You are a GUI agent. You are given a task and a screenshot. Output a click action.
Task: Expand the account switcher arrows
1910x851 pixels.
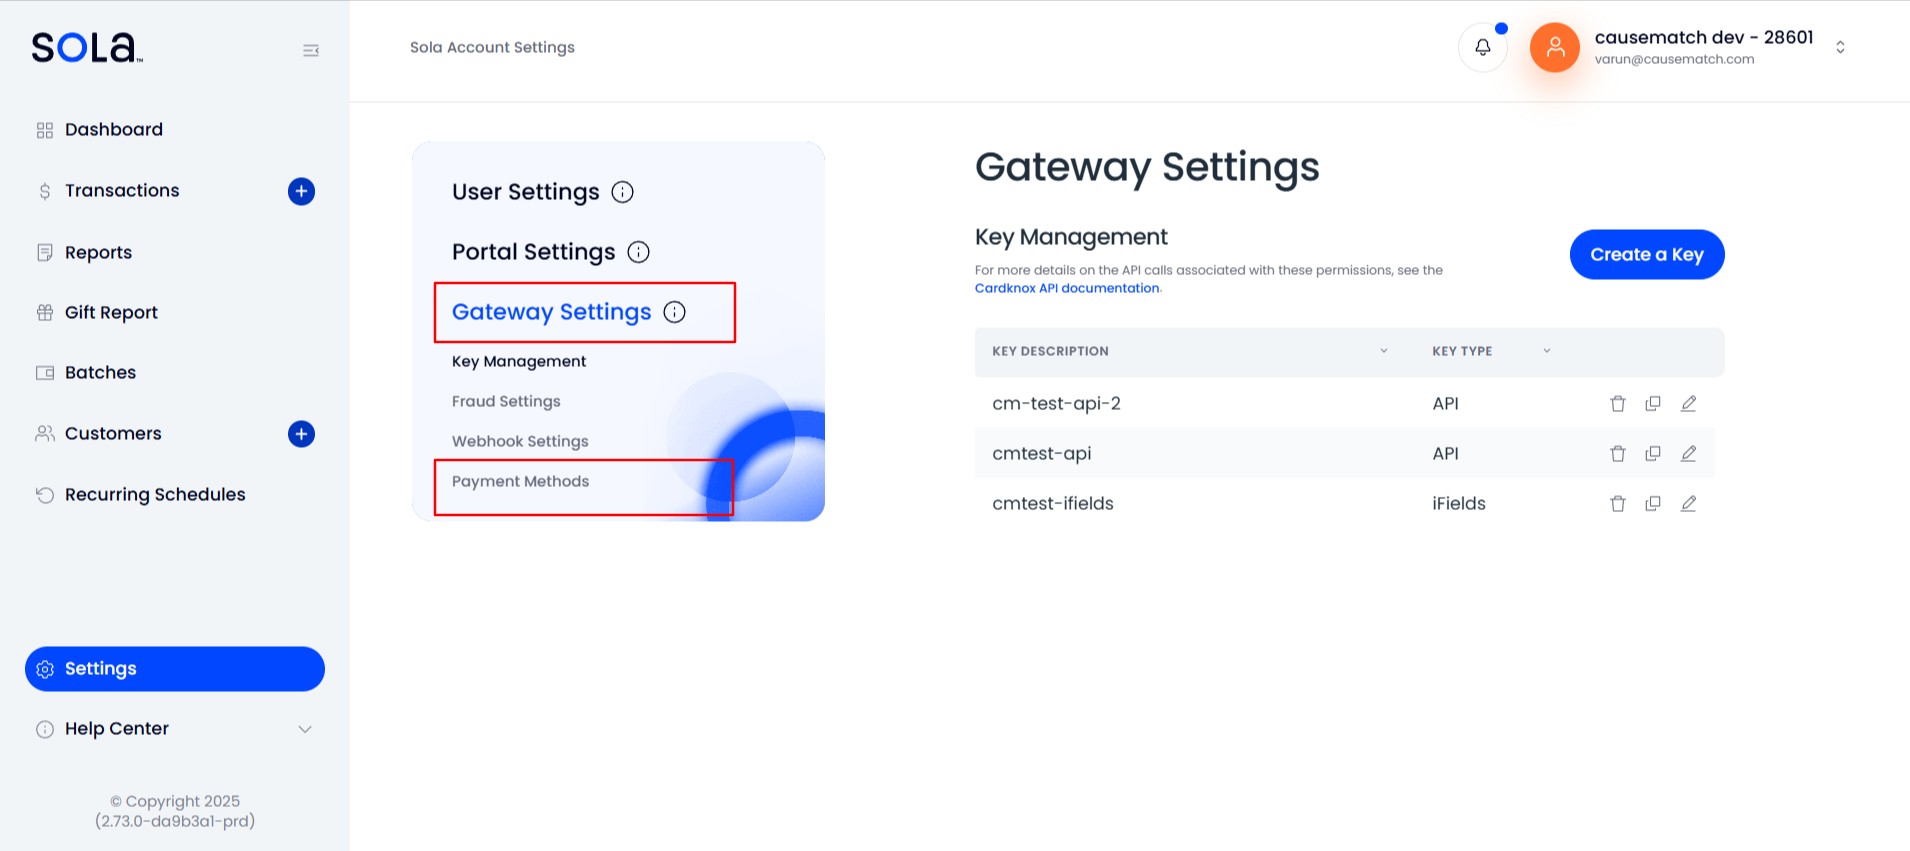pos(1840,47)
